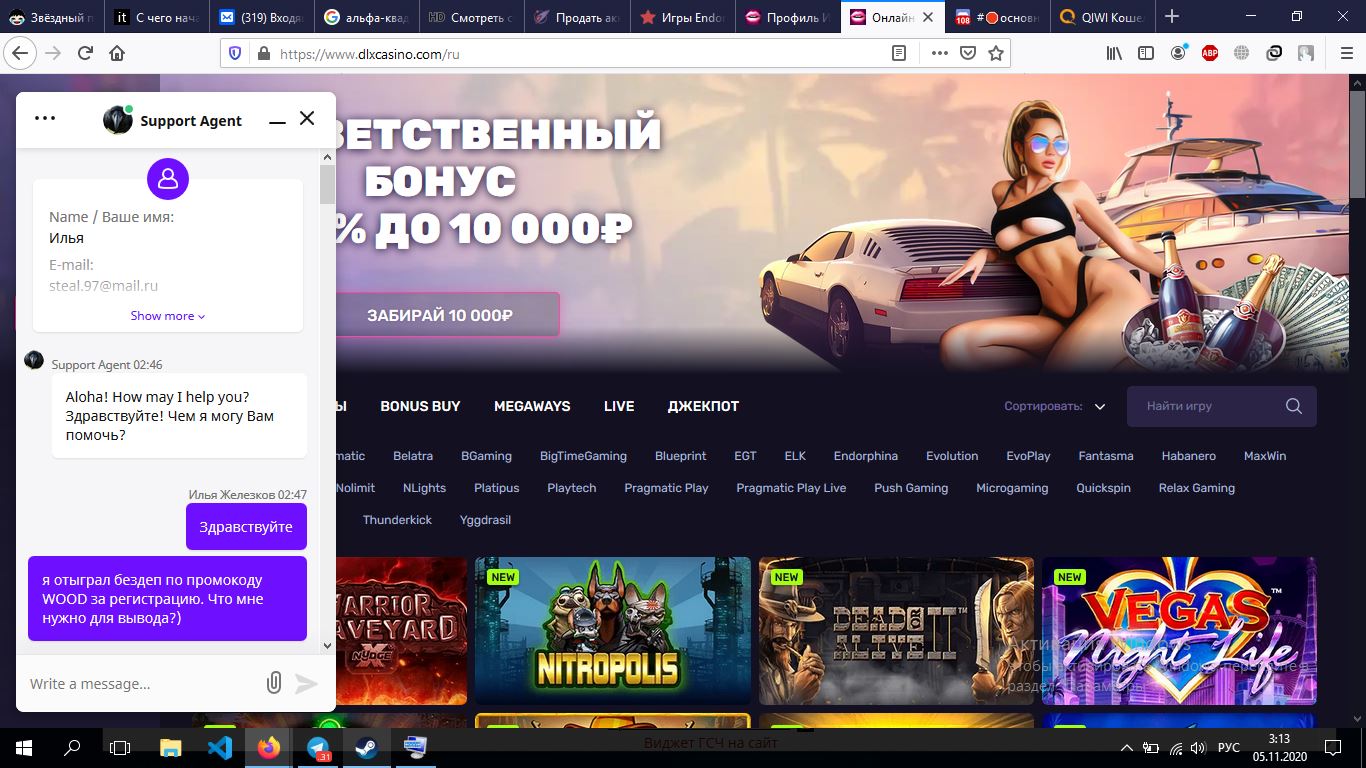Viewport: 1366px width, 768px height.
Task: Click the game search magnifier icon
Action: [x=1294, y=406]
